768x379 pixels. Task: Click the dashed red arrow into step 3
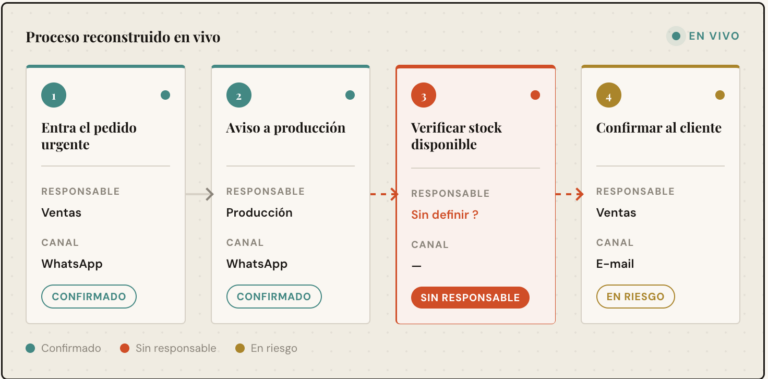pyautogui.click(x=384, y=194)
